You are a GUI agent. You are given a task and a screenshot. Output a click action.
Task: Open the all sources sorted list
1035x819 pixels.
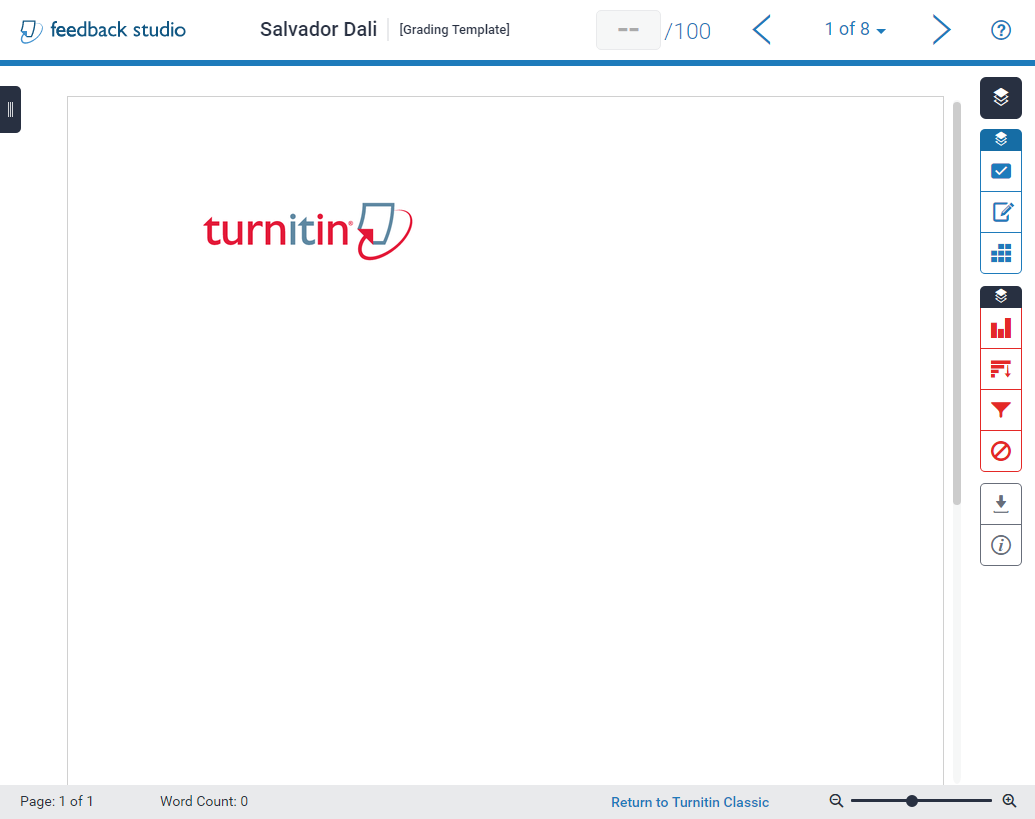coord(1001,369)
